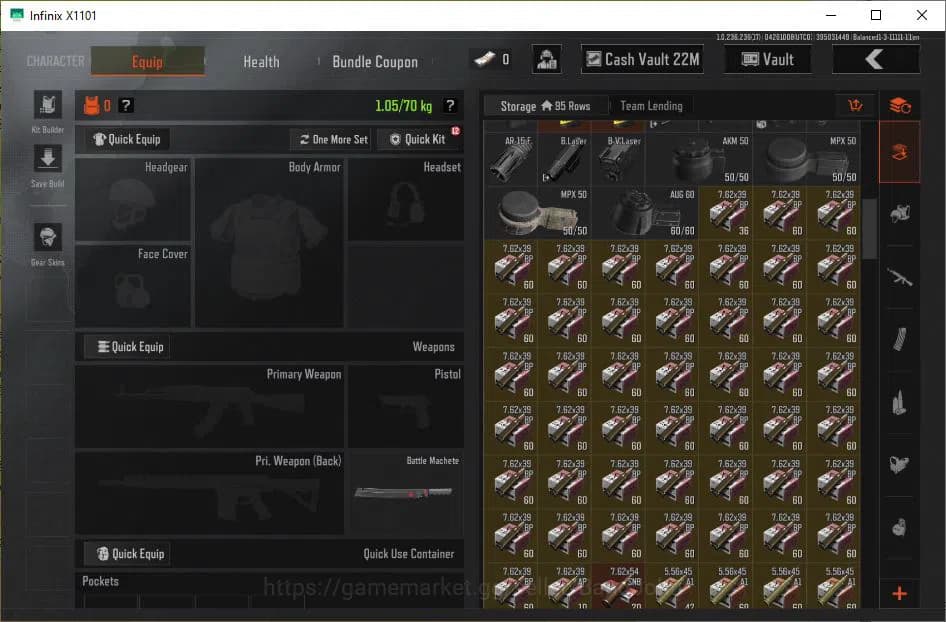Switch to the Health tab
Image resolution: width=946 pixels, height=622 pixels.
[x=260, y=62]
